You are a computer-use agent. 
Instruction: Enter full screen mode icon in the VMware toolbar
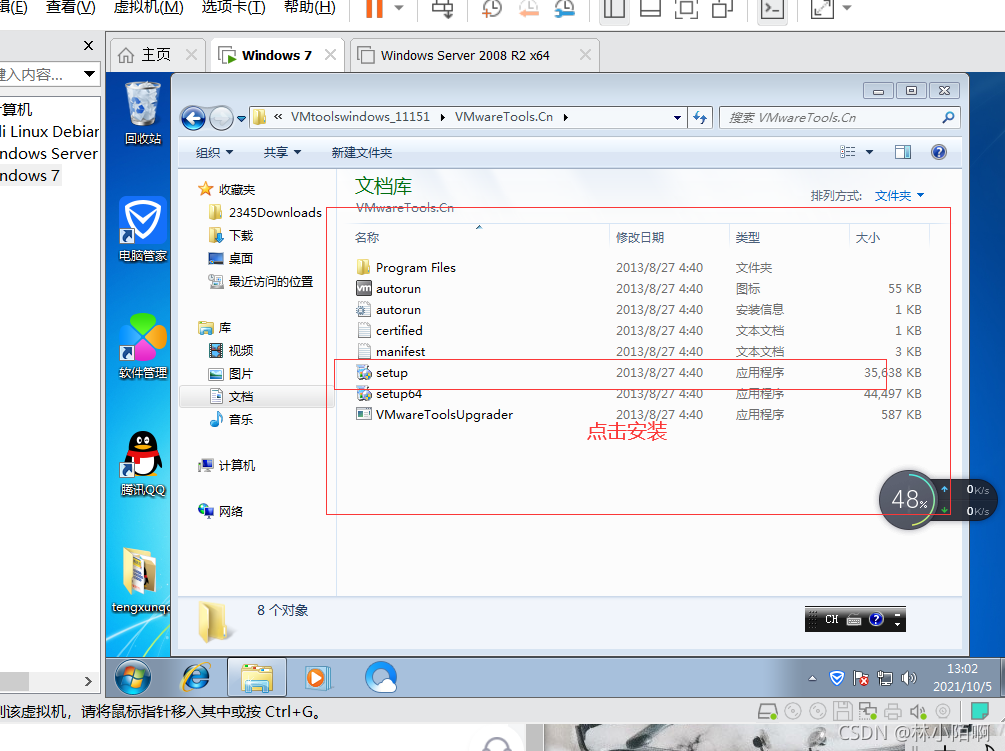pyautogui.click(x=686, y=8)
